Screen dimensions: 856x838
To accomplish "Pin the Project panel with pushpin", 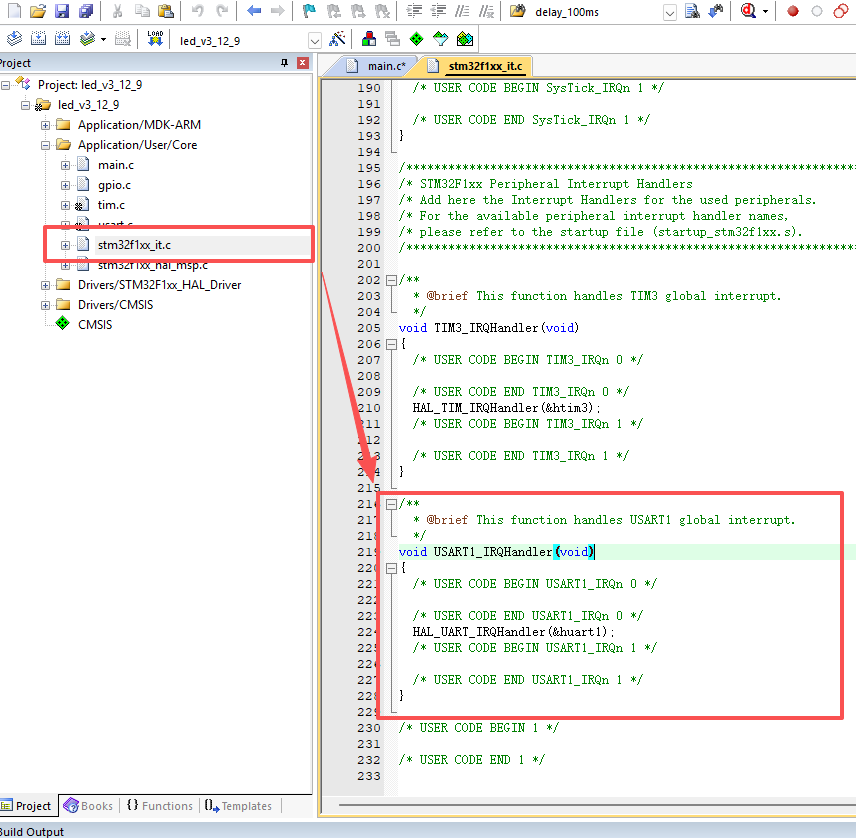I will [x=284, y=63].
